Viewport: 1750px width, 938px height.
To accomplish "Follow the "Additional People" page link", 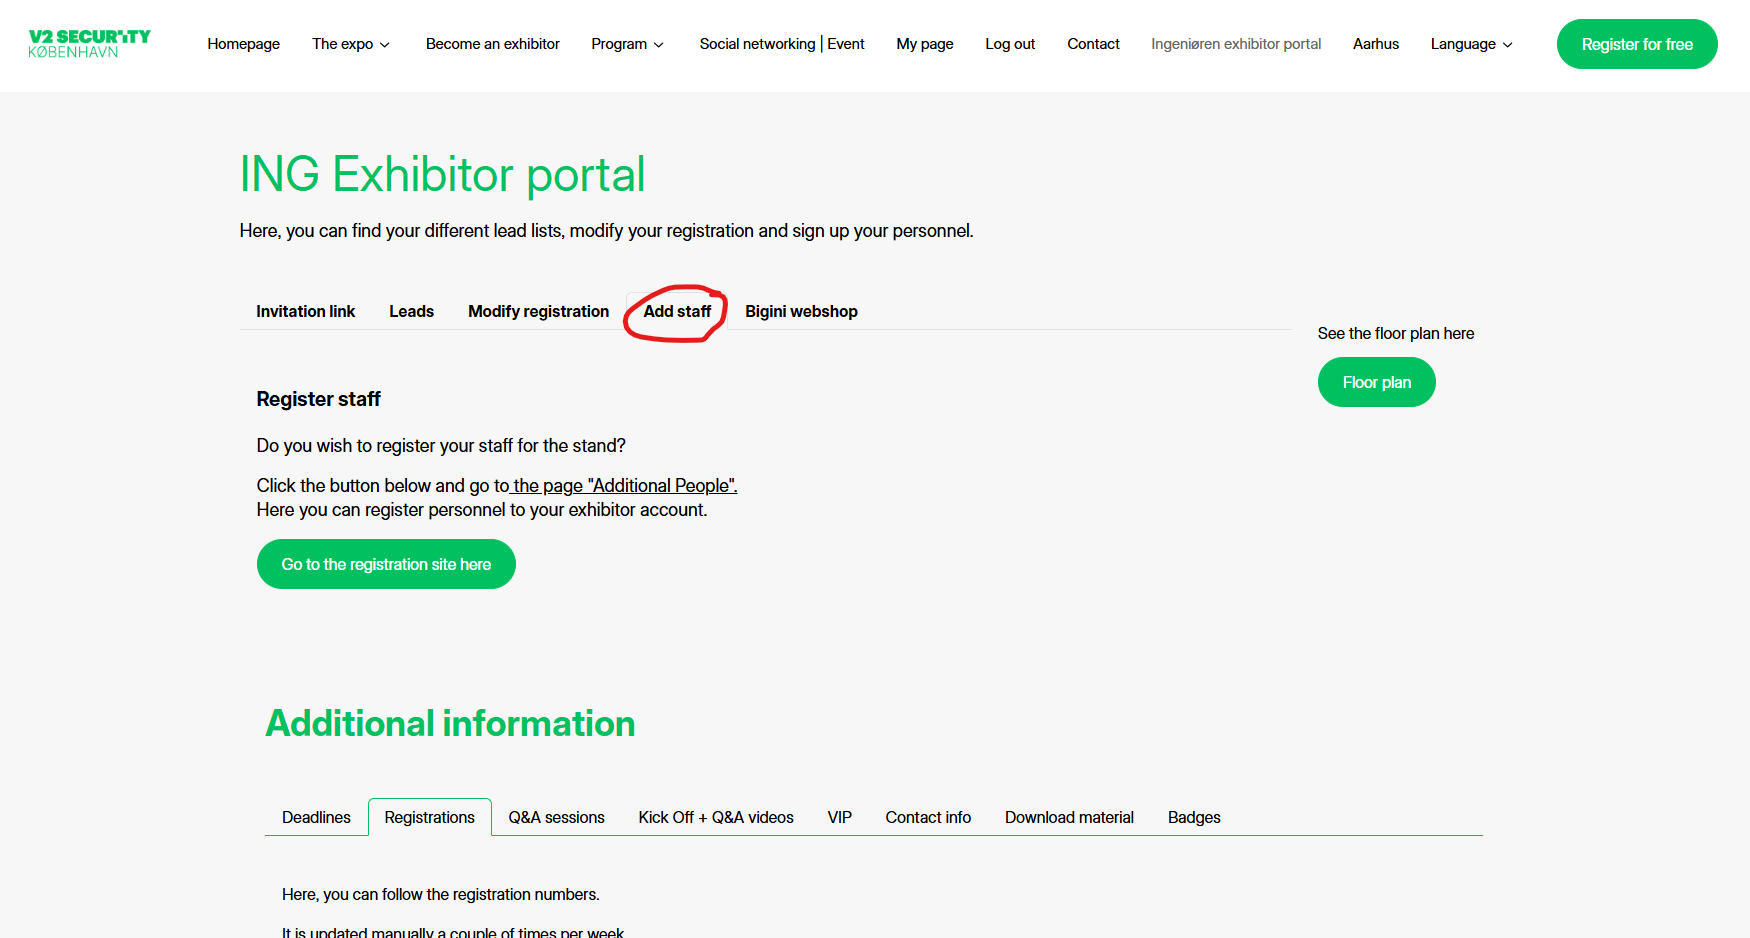I will pos(625,486).
